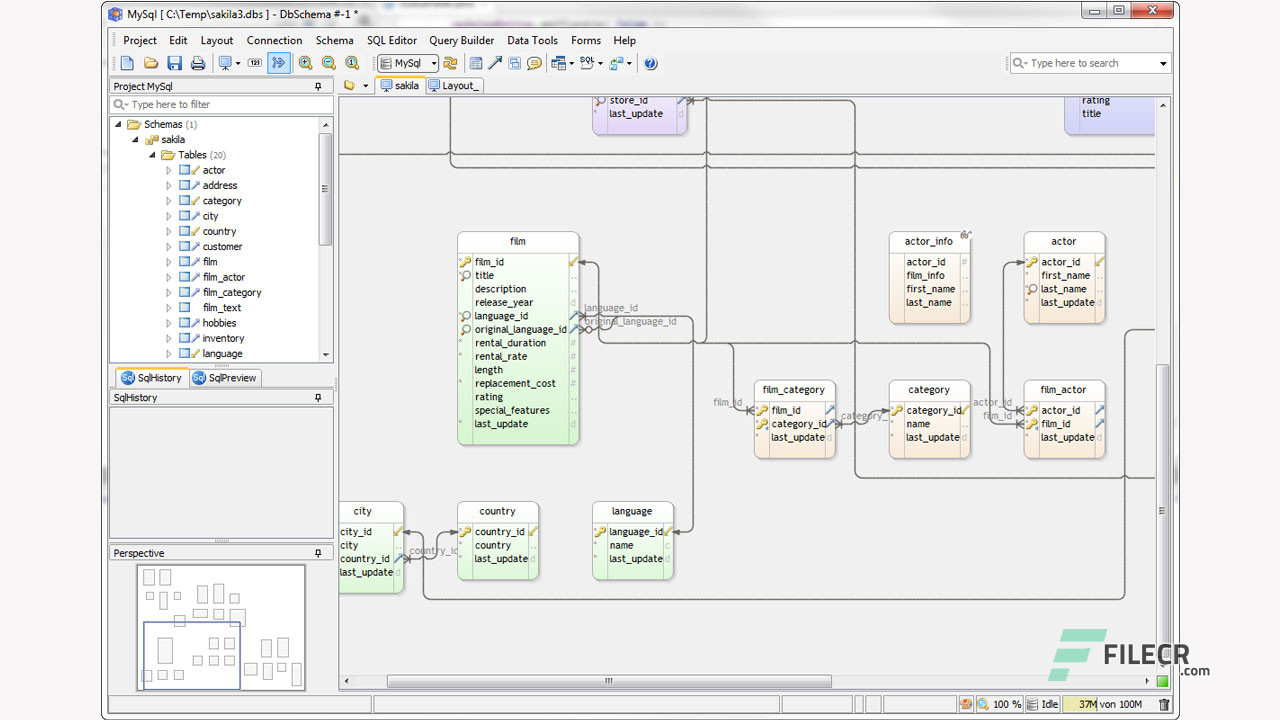Screen dimensions: 1280x720
Task: Add a callout comment with speech bubble icon
Action: (534, 63)
